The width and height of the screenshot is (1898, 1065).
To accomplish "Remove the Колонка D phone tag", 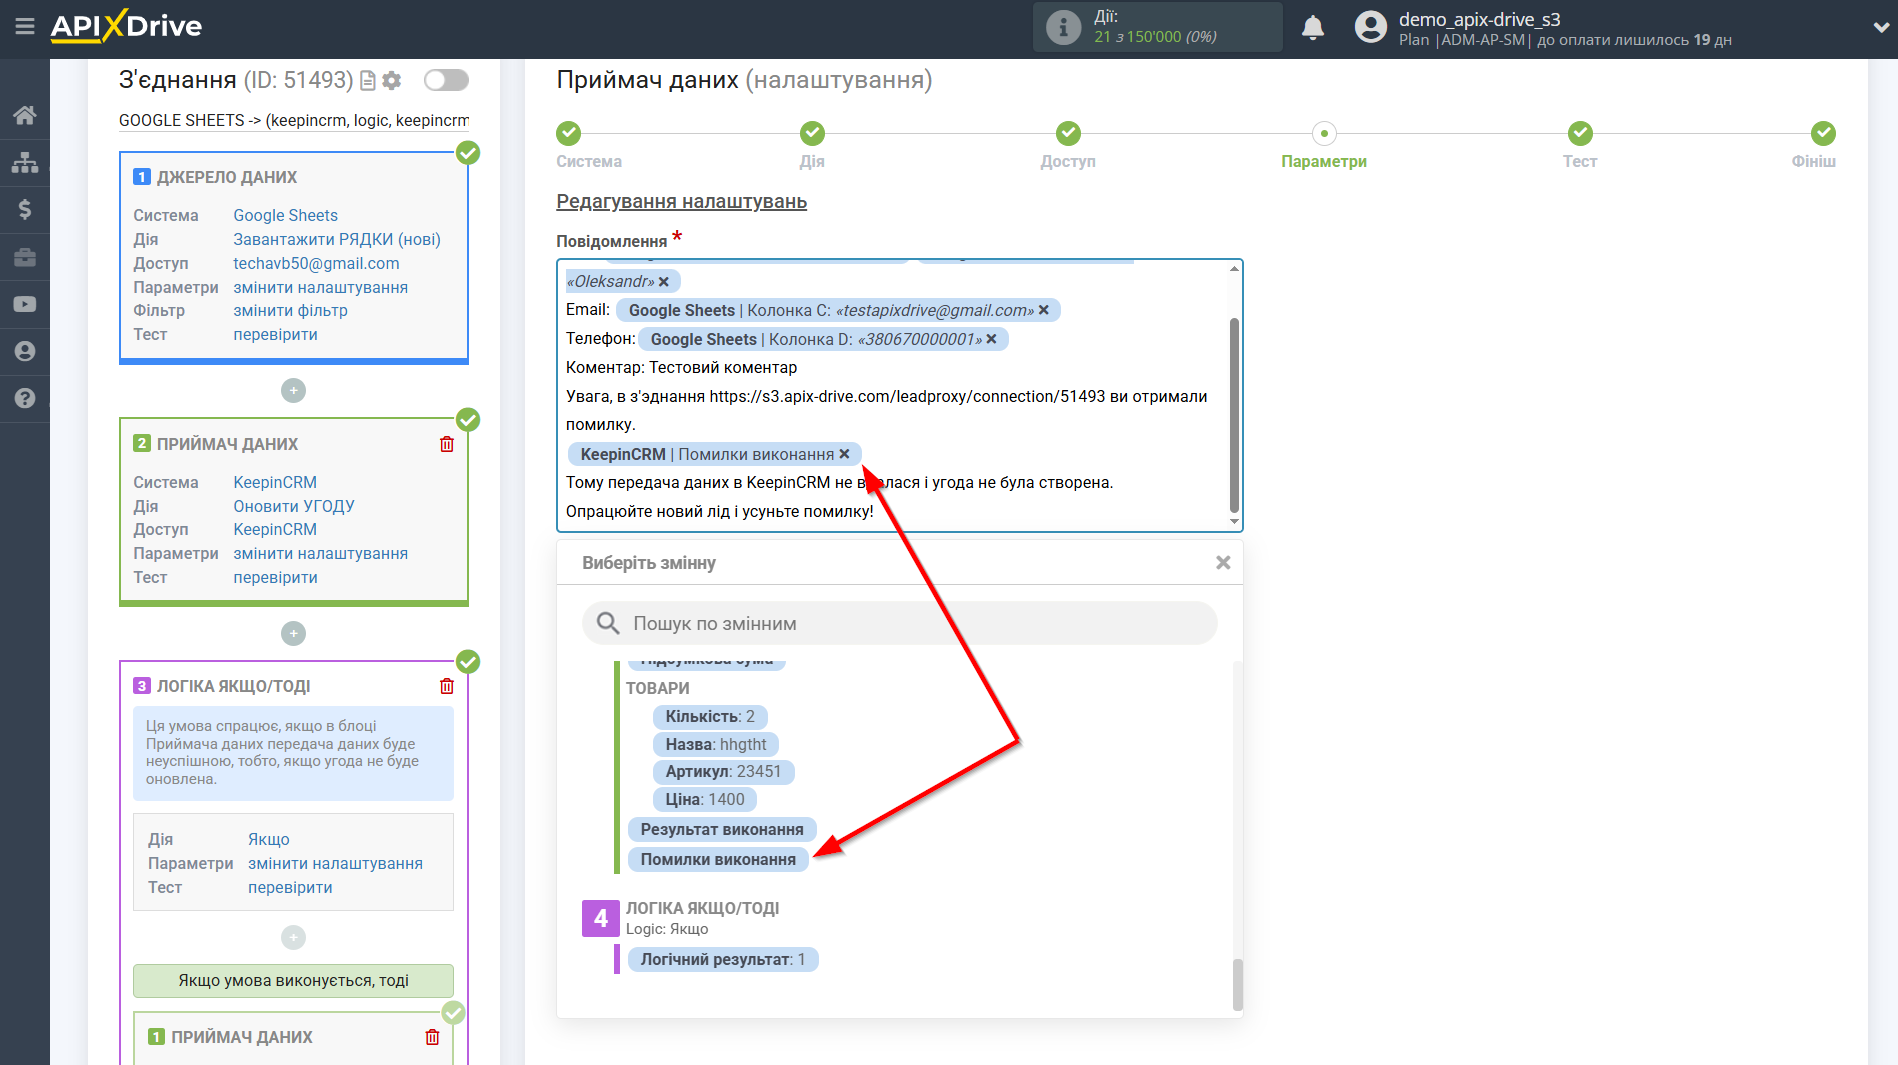I will pyautogui.click(x=992, y=339).
